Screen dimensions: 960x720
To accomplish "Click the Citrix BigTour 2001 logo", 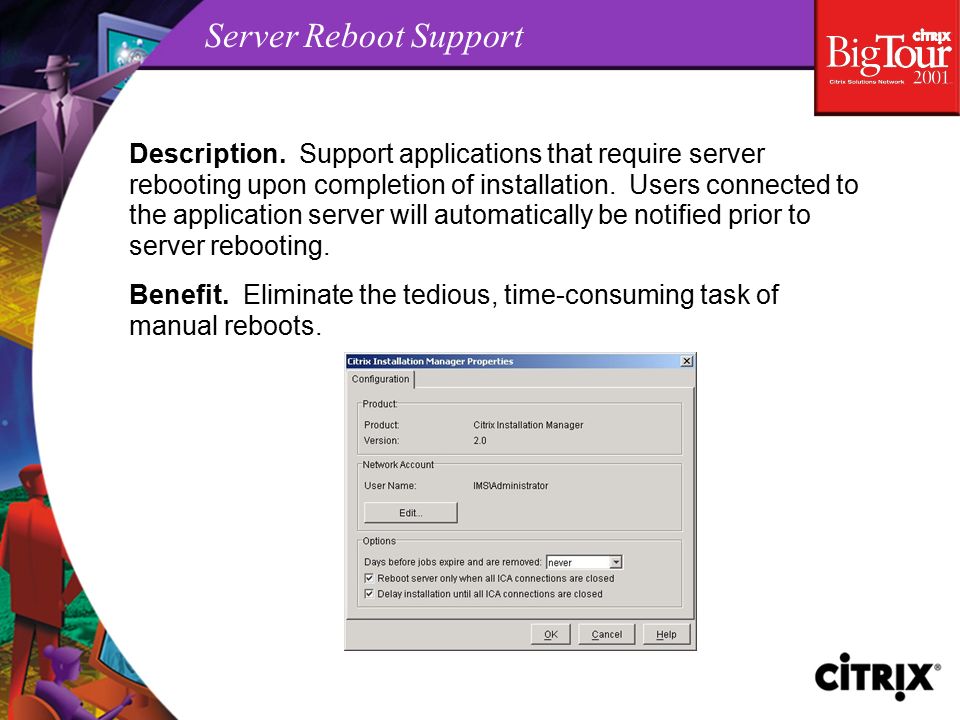I will (x=887, y=57).
